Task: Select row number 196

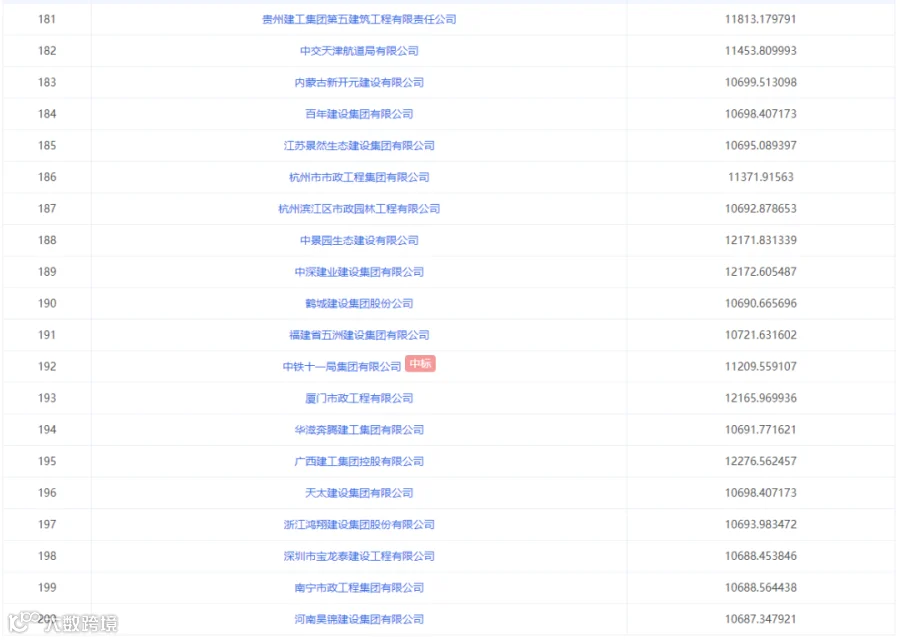Action: pyautogui.click(x=47, y=492)
